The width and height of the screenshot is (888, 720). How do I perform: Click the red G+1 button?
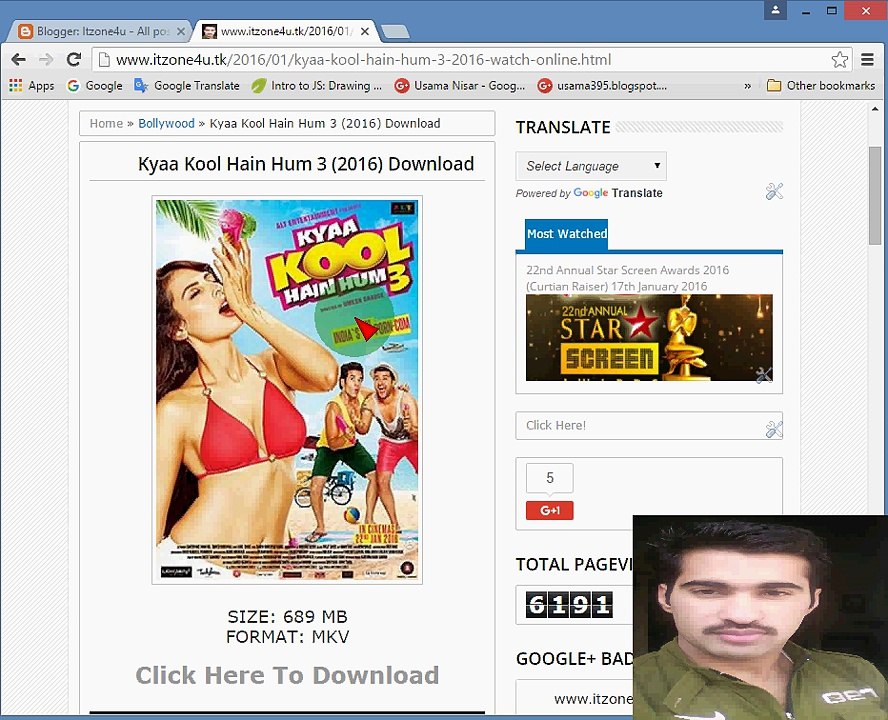pyautogui.click(x=549, y=510)
